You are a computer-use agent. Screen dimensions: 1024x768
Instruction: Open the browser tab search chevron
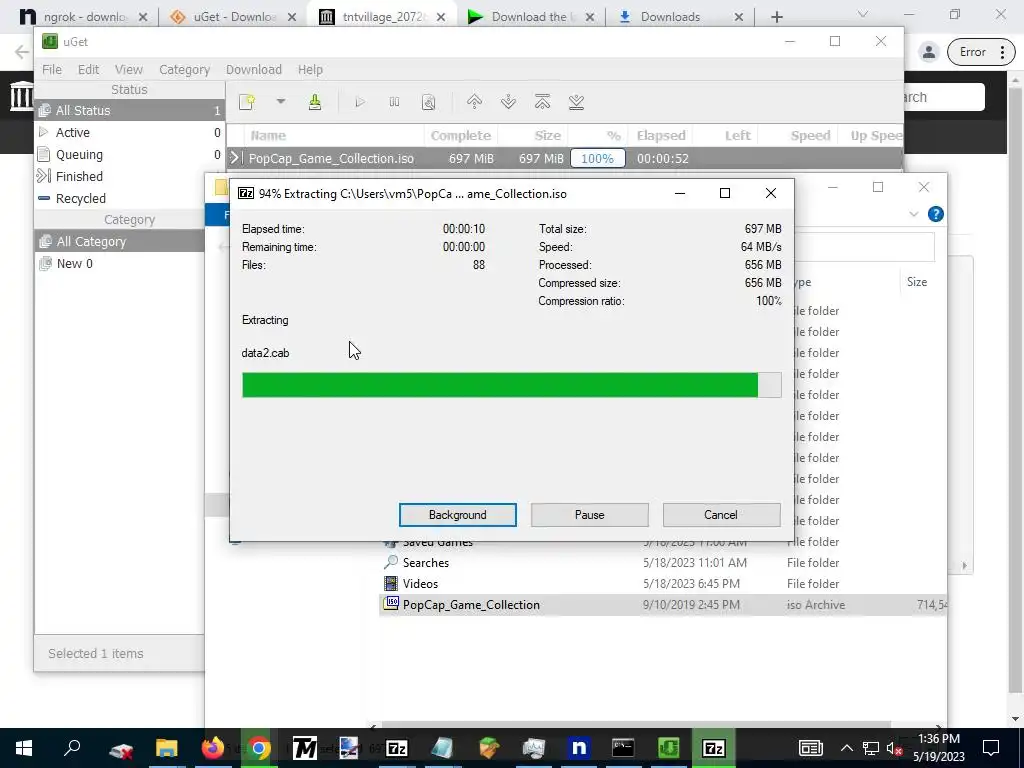click(863, 14)
